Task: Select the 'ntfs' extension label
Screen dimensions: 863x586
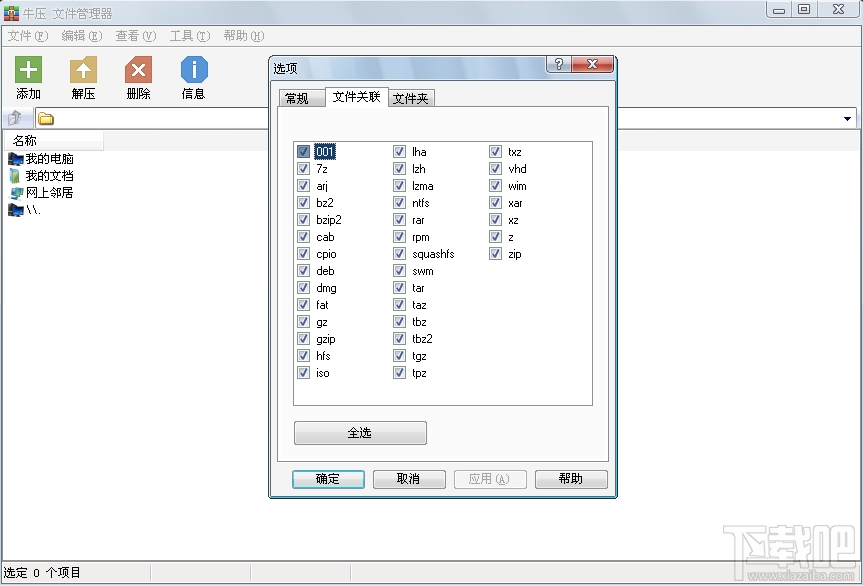Action: point(420,203)
